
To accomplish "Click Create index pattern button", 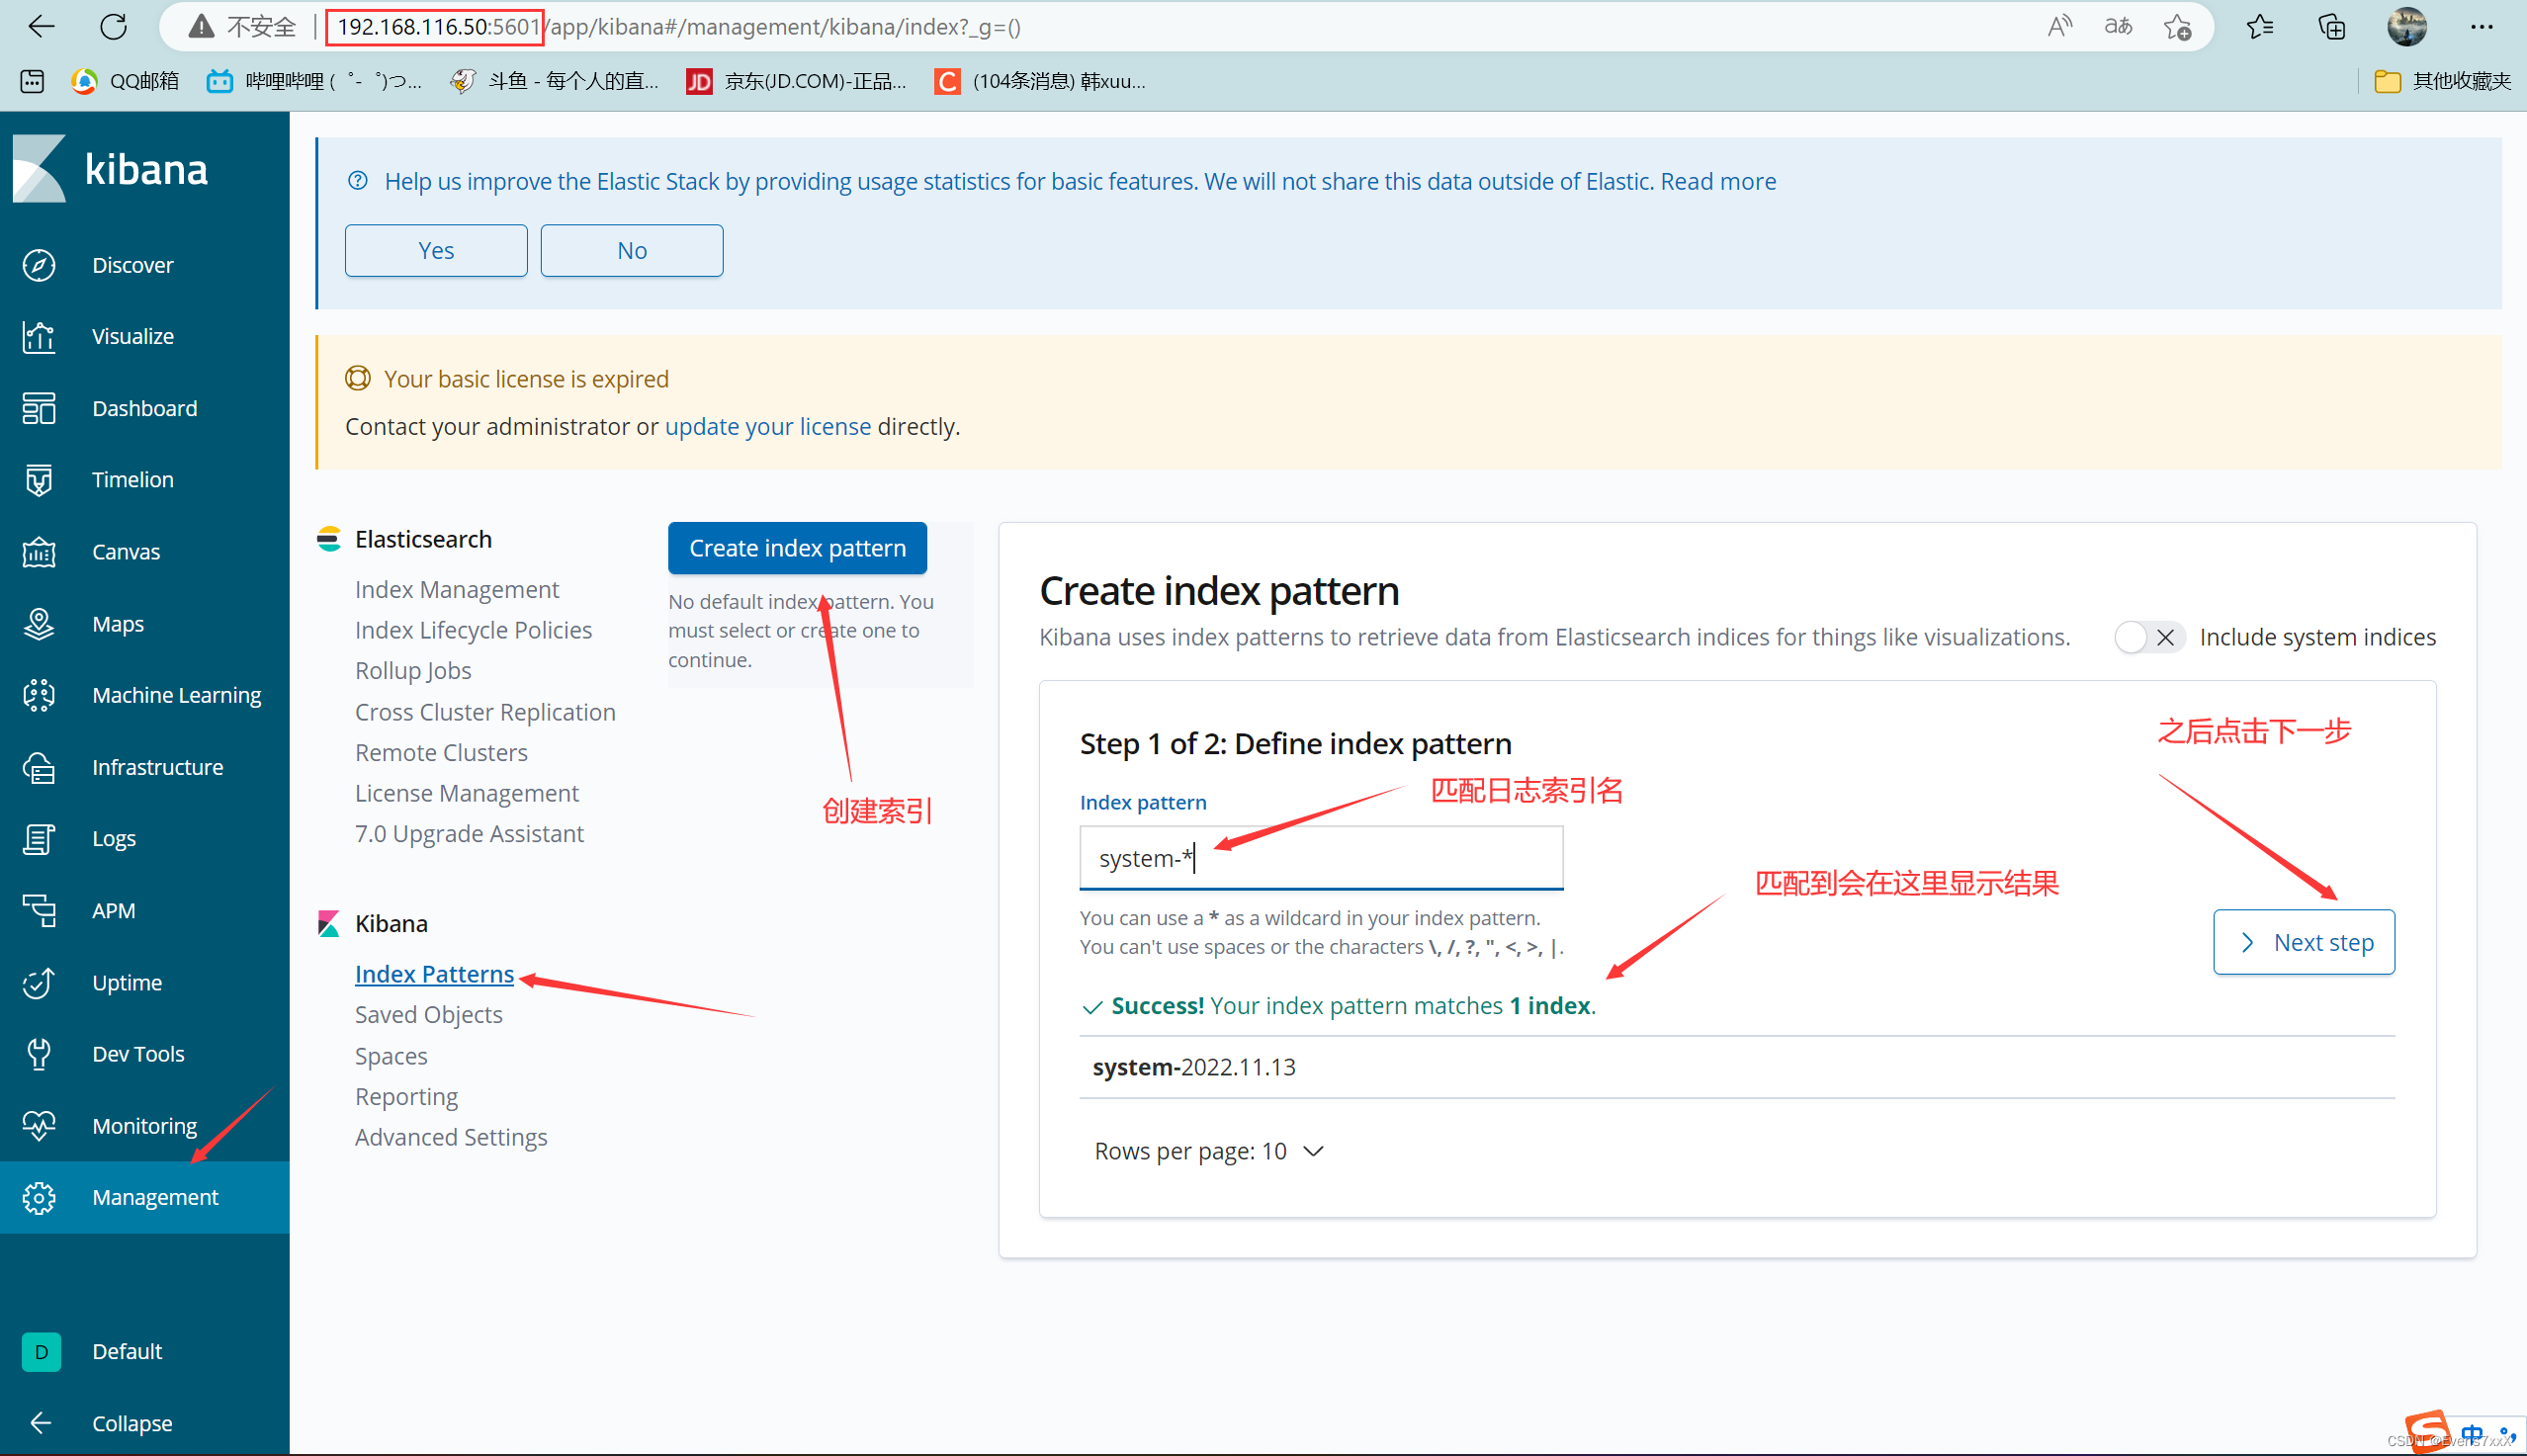I will point(797,548).
